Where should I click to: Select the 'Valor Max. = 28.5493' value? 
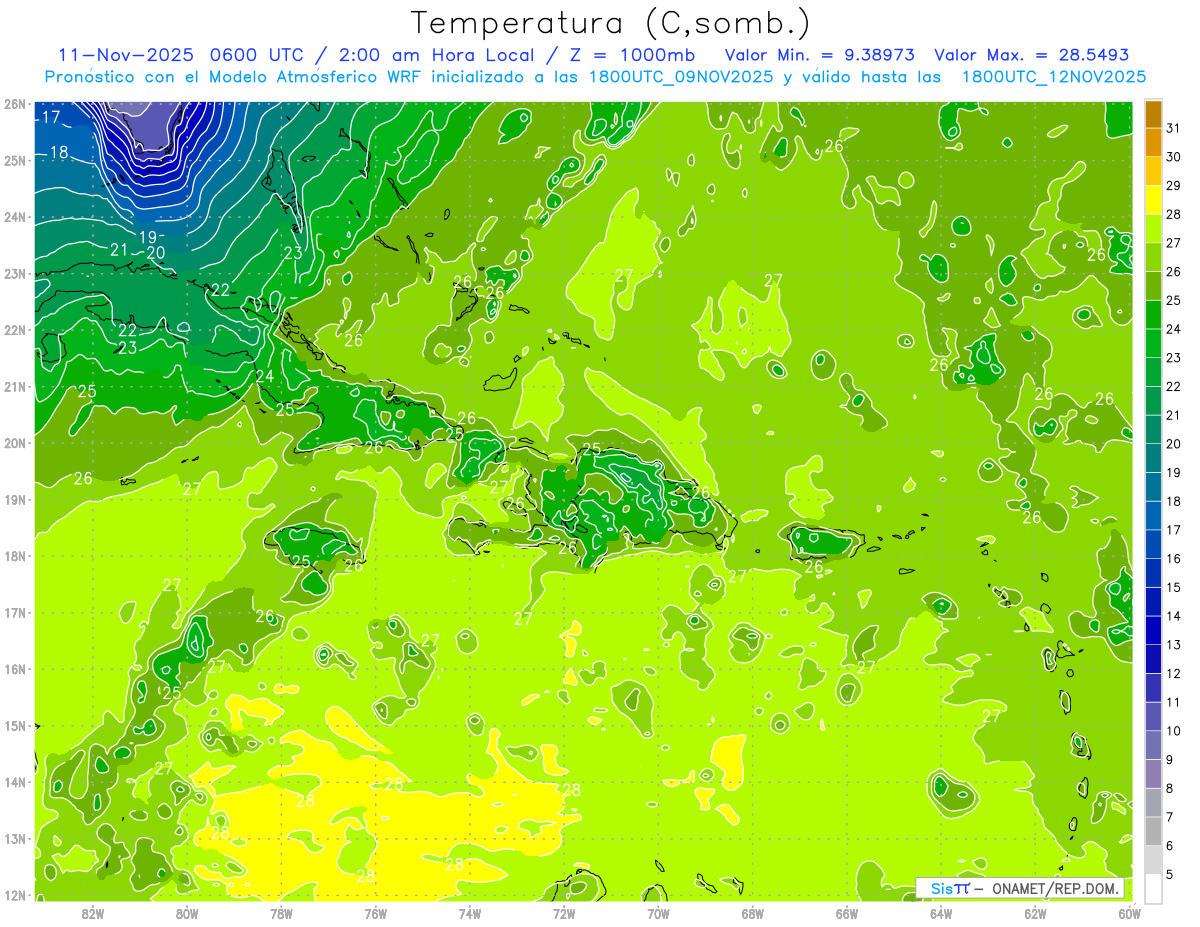click(x=1032, y=55)
